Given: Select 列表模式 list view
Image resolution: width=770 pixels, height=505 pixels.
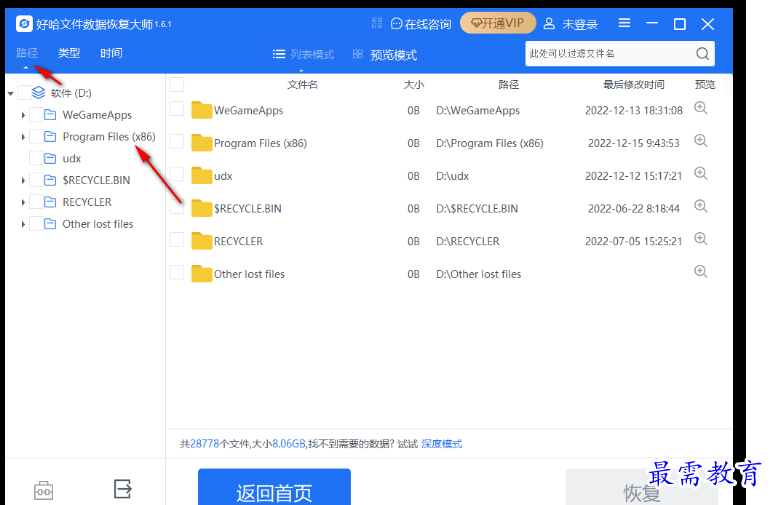Looking at the screenshot, I should coord(303,54).
